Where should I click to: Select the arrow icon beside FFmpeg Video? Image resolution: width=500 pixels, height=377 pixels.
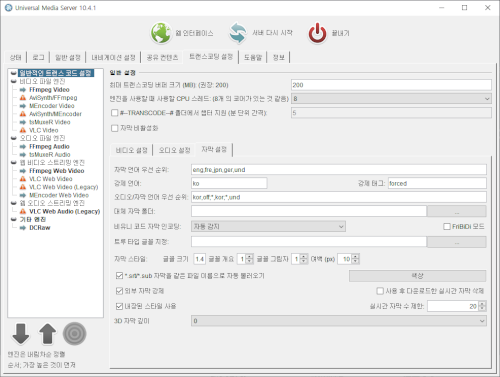[x=23, y=90]
